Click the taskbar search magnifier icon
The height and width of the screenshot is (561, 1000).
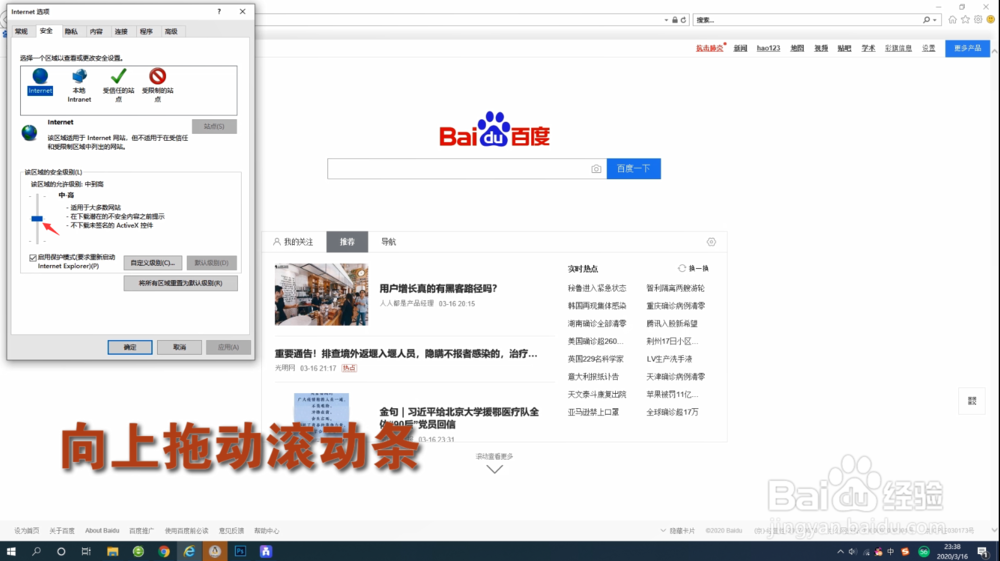coord(36,551)
